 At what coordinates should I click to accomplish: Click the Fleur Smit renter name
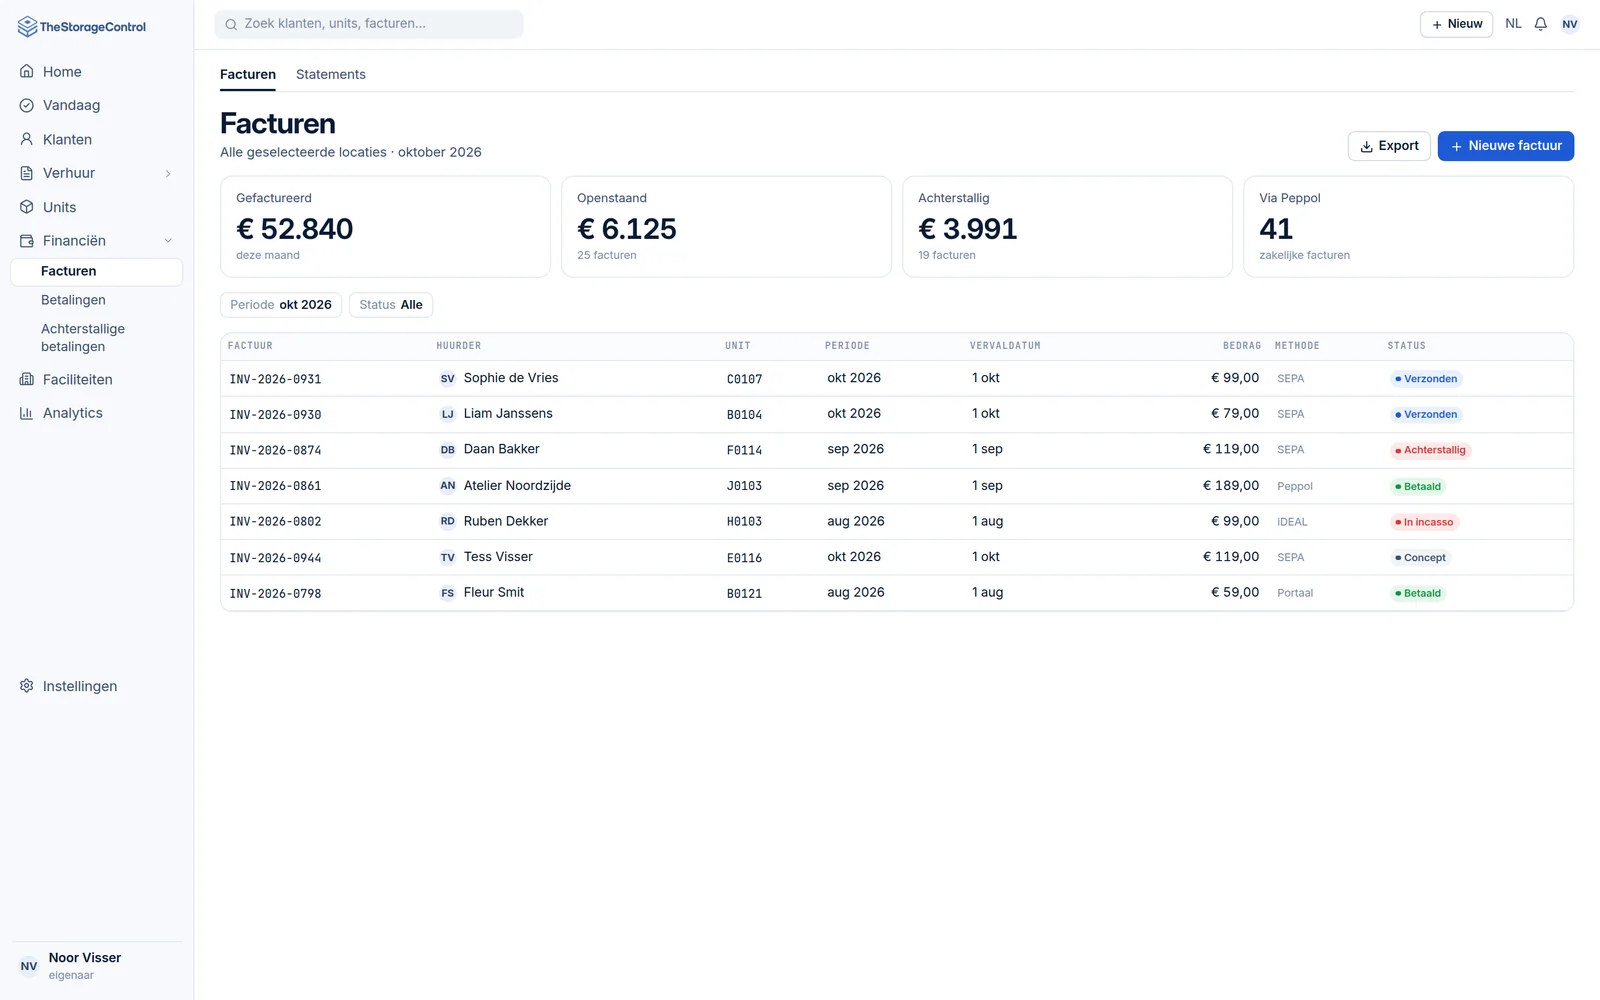pyautogui.click(x=494, y=593)
